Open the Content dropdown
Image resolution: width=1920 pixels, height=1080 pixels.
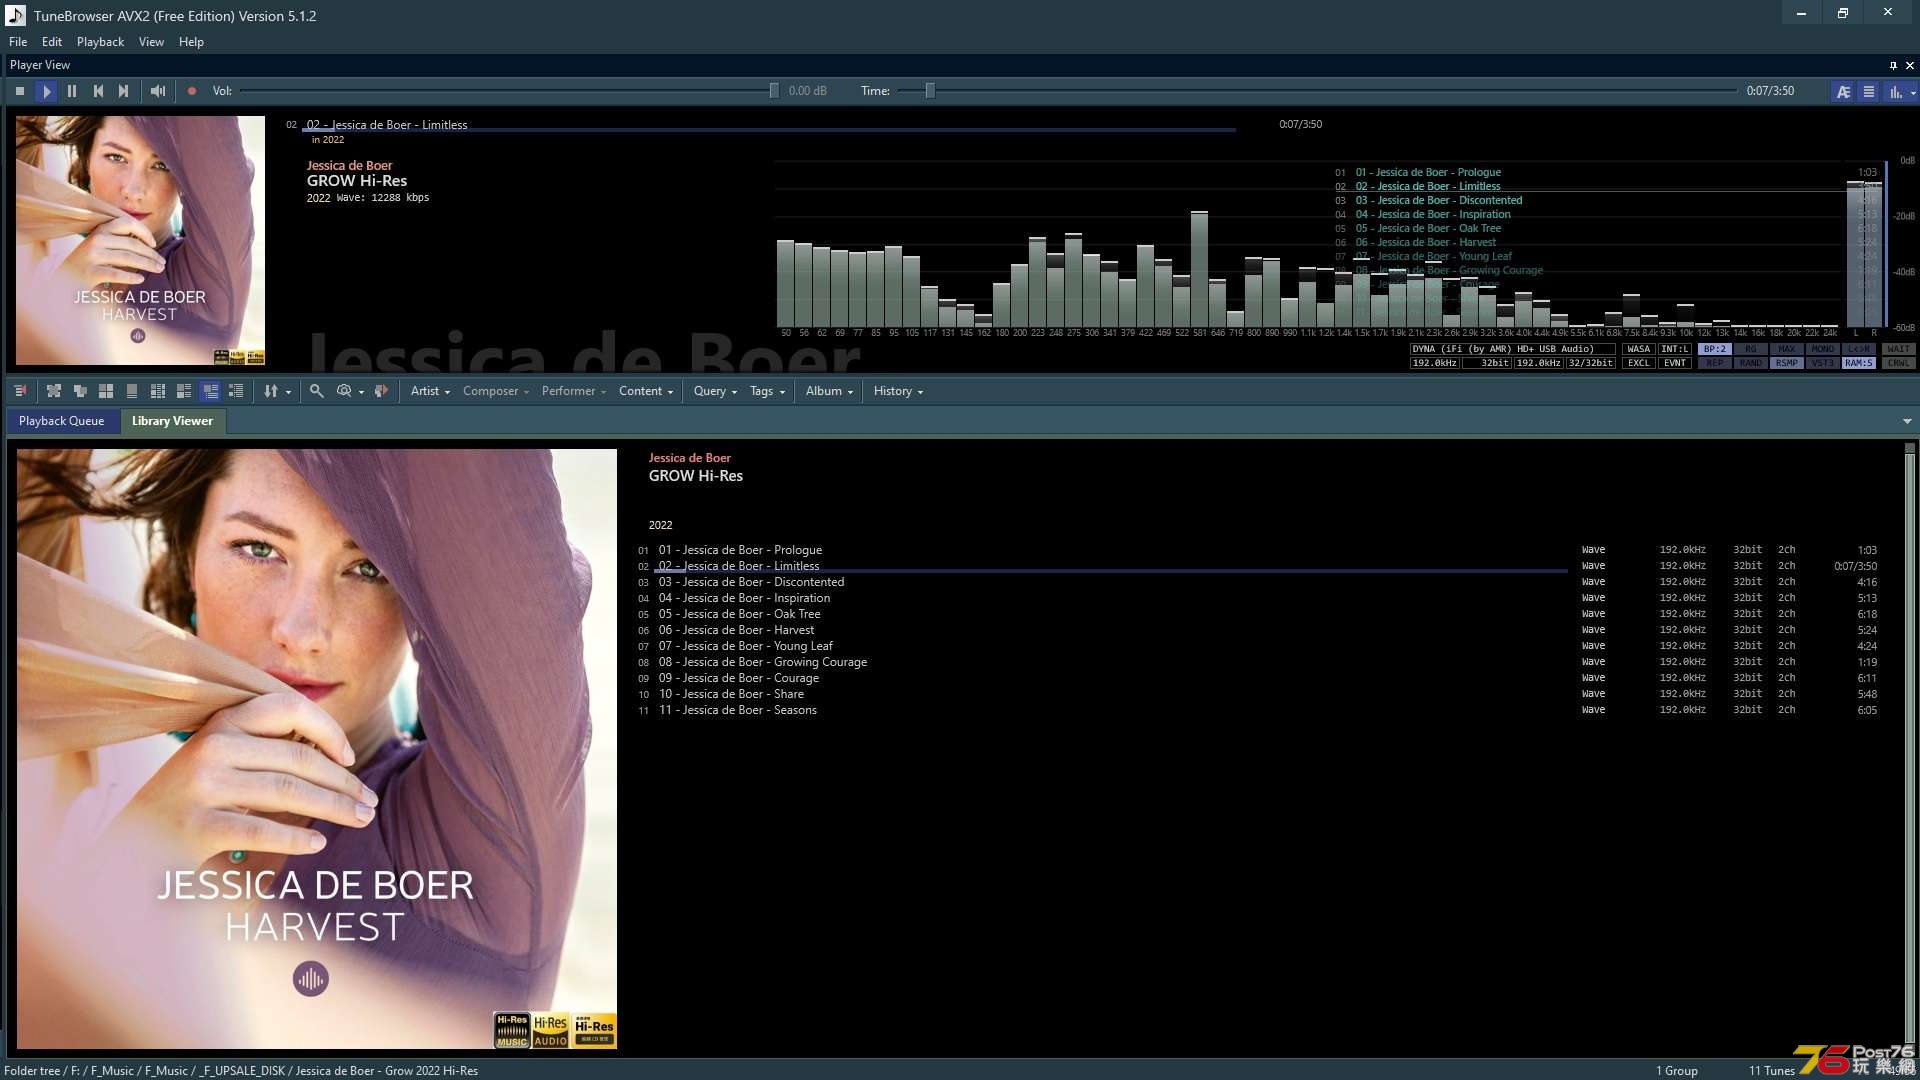(646, 391)
